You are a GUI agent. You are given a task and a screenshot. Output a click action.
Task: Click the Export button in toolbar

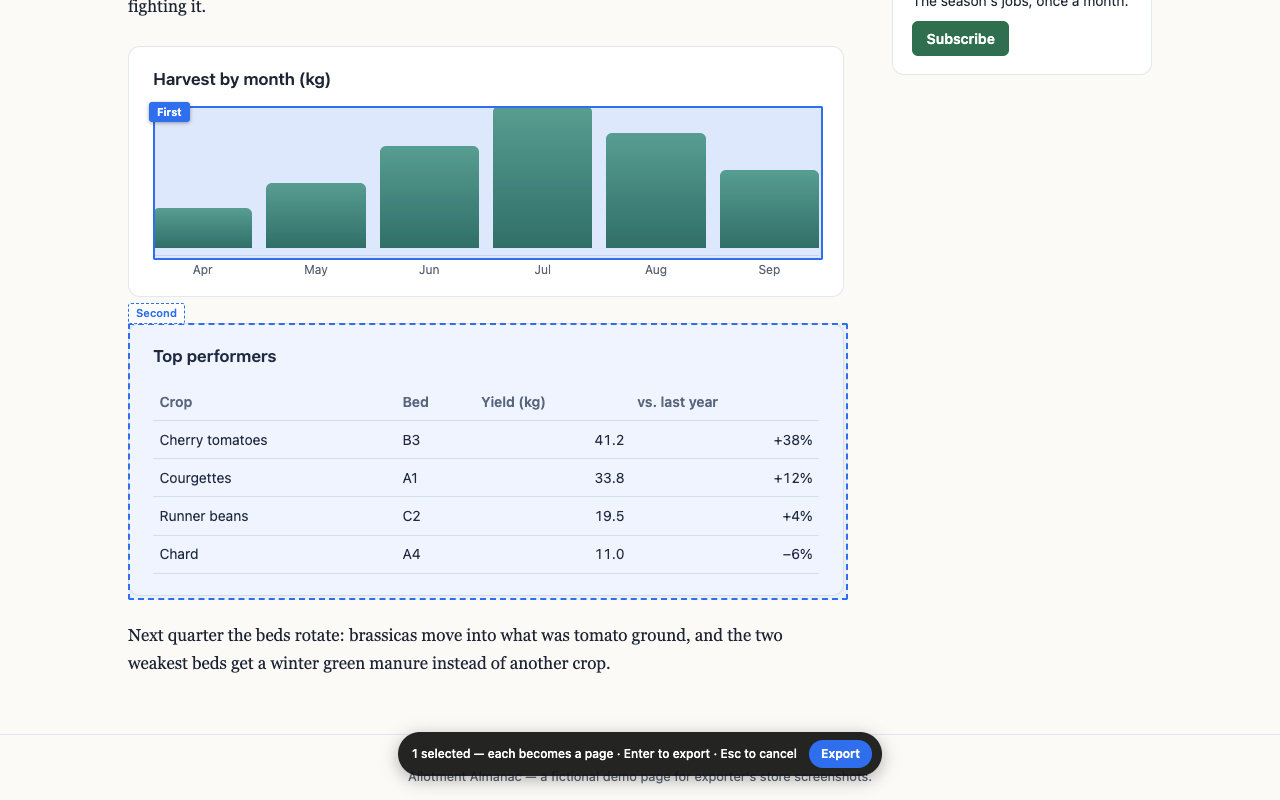[840, 754]
